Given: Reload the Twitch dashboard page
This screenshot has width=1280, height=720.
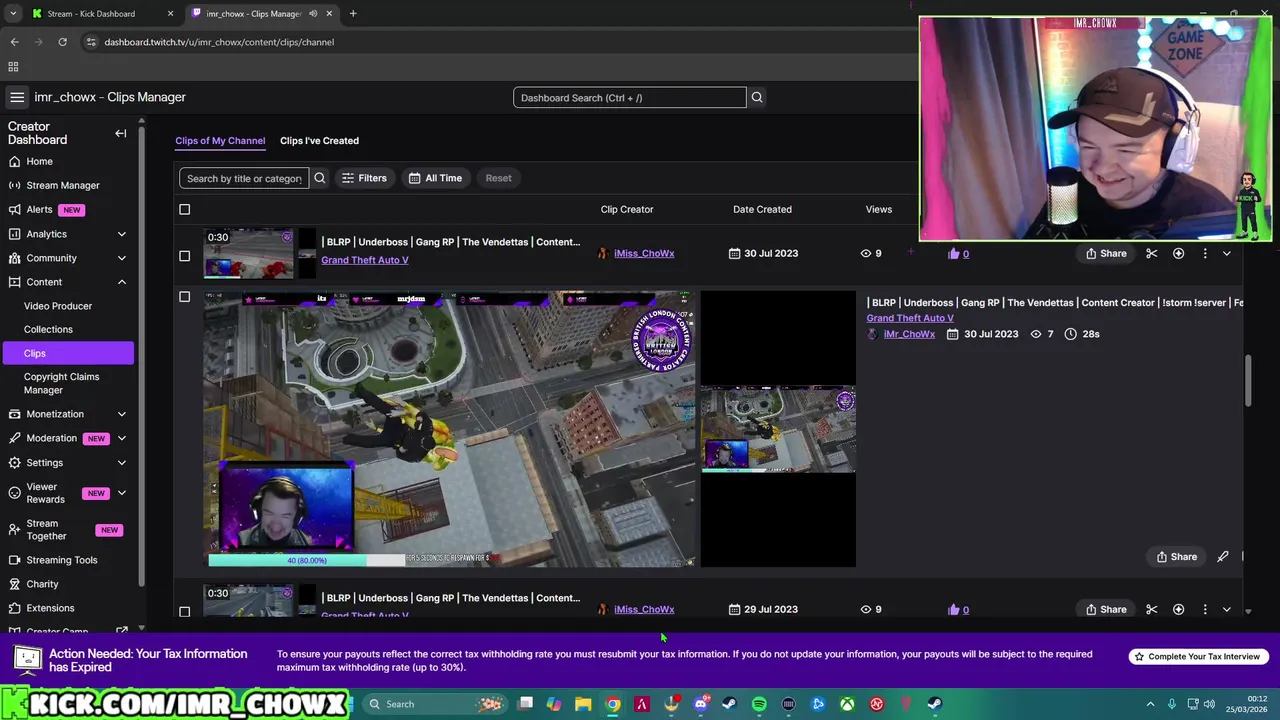Looking at the screenshot, I should (62, 42).
